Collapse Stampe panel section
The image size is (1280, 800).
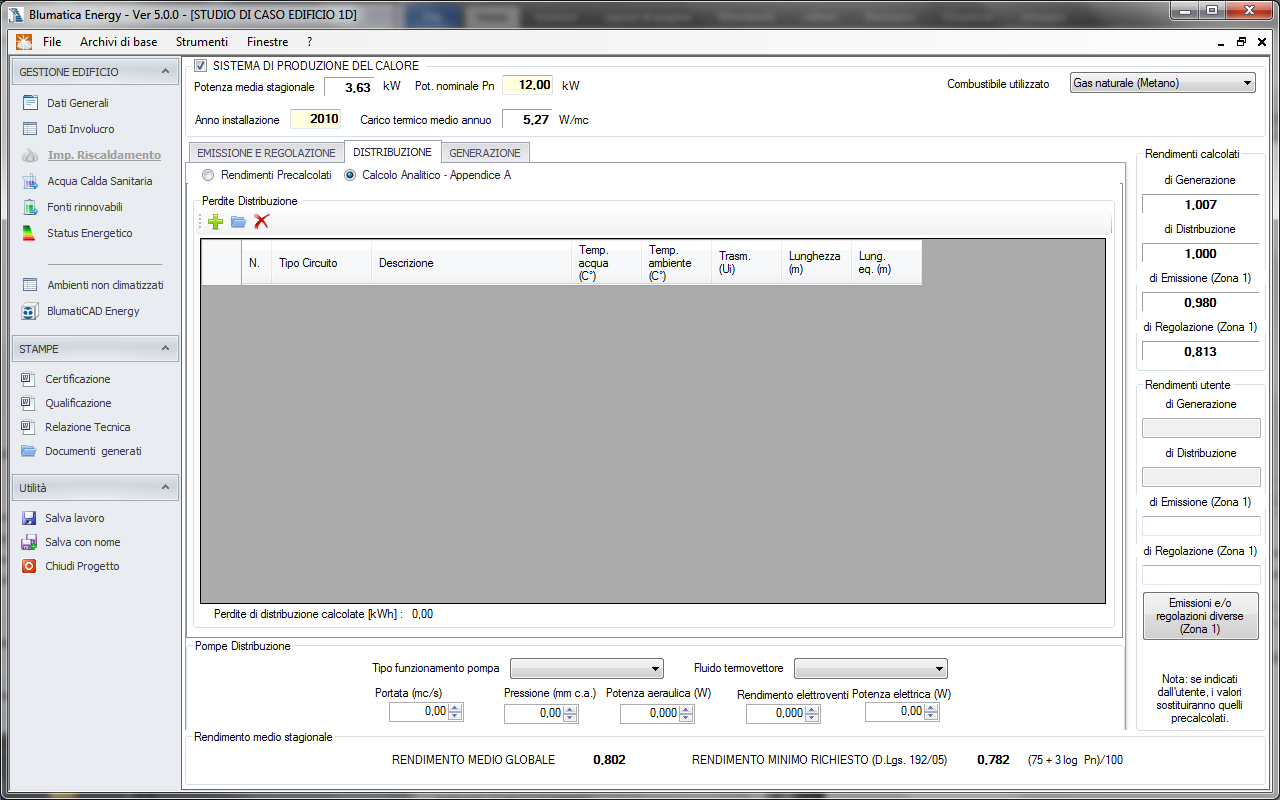coord(166,349)
